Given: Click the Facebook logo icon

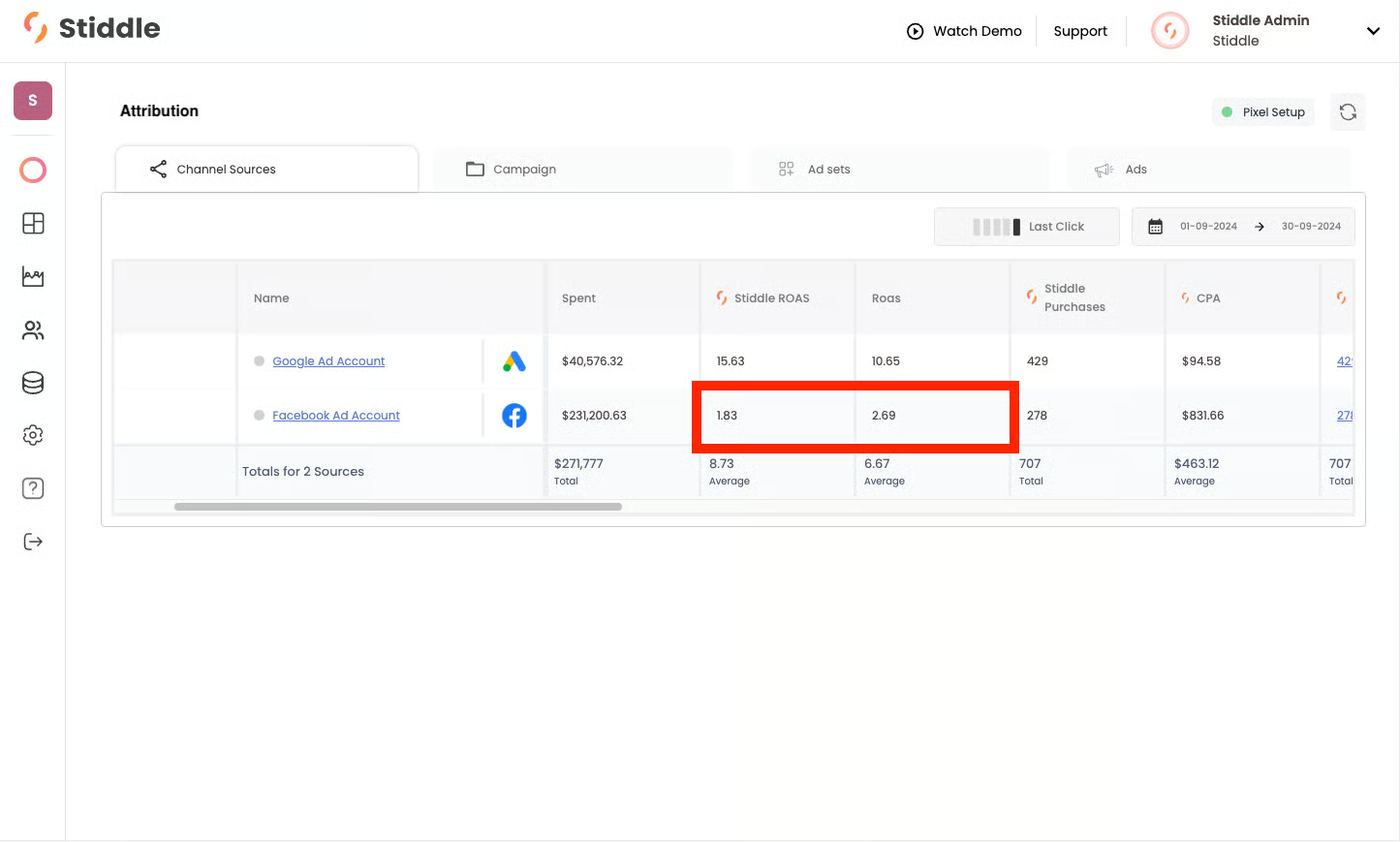Looking at the screenshot, I should click(514, 415).
